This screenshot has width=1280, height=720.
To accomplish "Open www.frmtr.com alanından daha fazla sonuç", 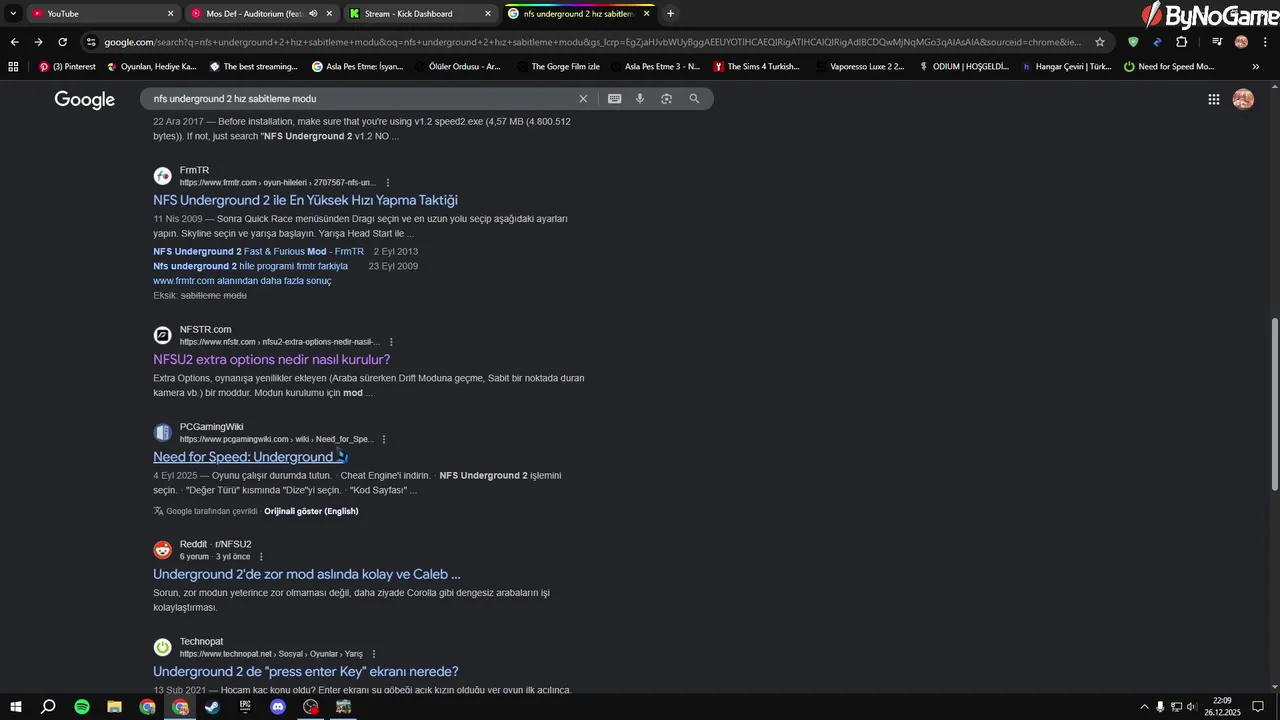I will coord(242,281).
